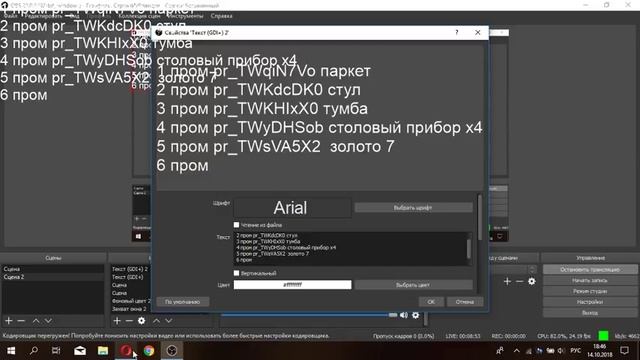640x360 pixels.
Task: Confirm dialog with OK button
Action: [431, 302]
